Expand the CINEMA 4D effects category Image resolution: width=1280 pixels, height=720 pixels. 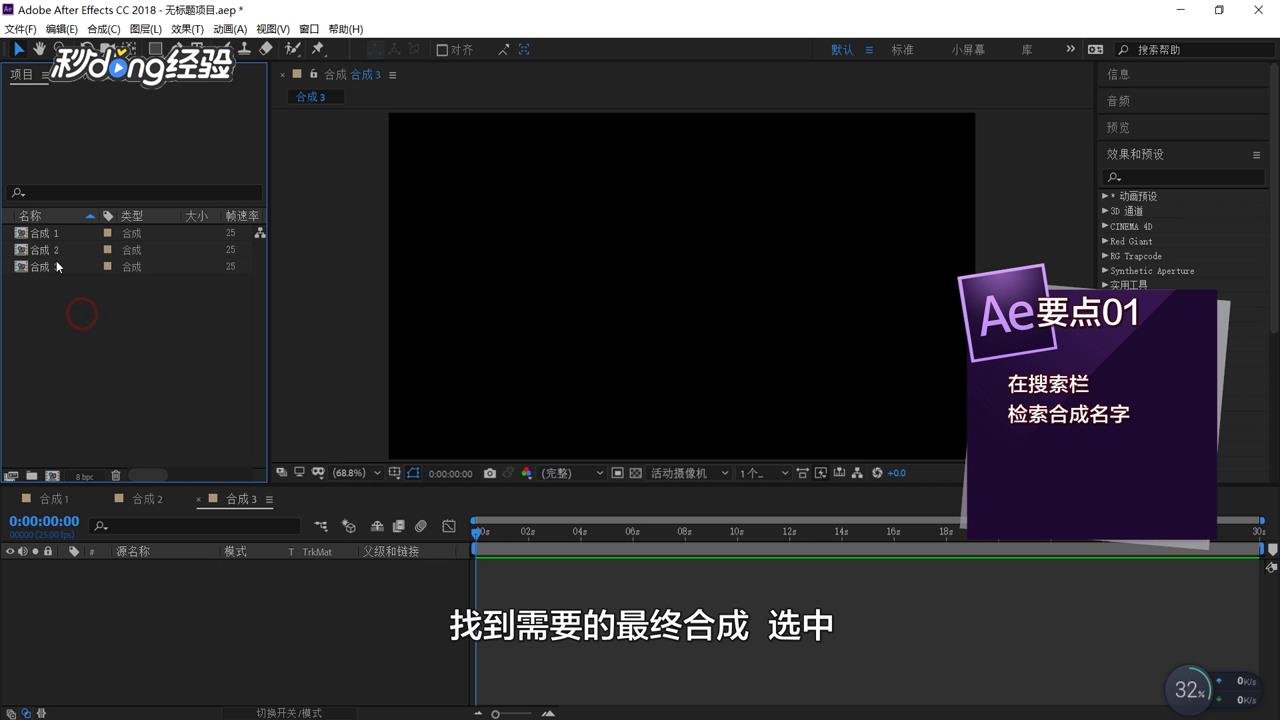[x=1105, y=226]
